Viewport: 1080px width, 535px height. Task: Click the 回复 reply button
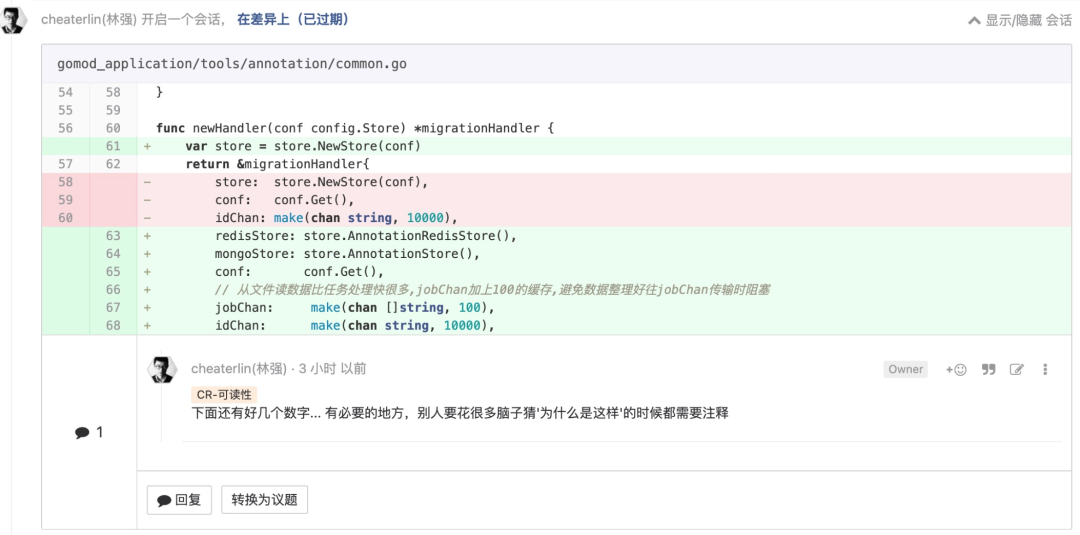[180, 500]
